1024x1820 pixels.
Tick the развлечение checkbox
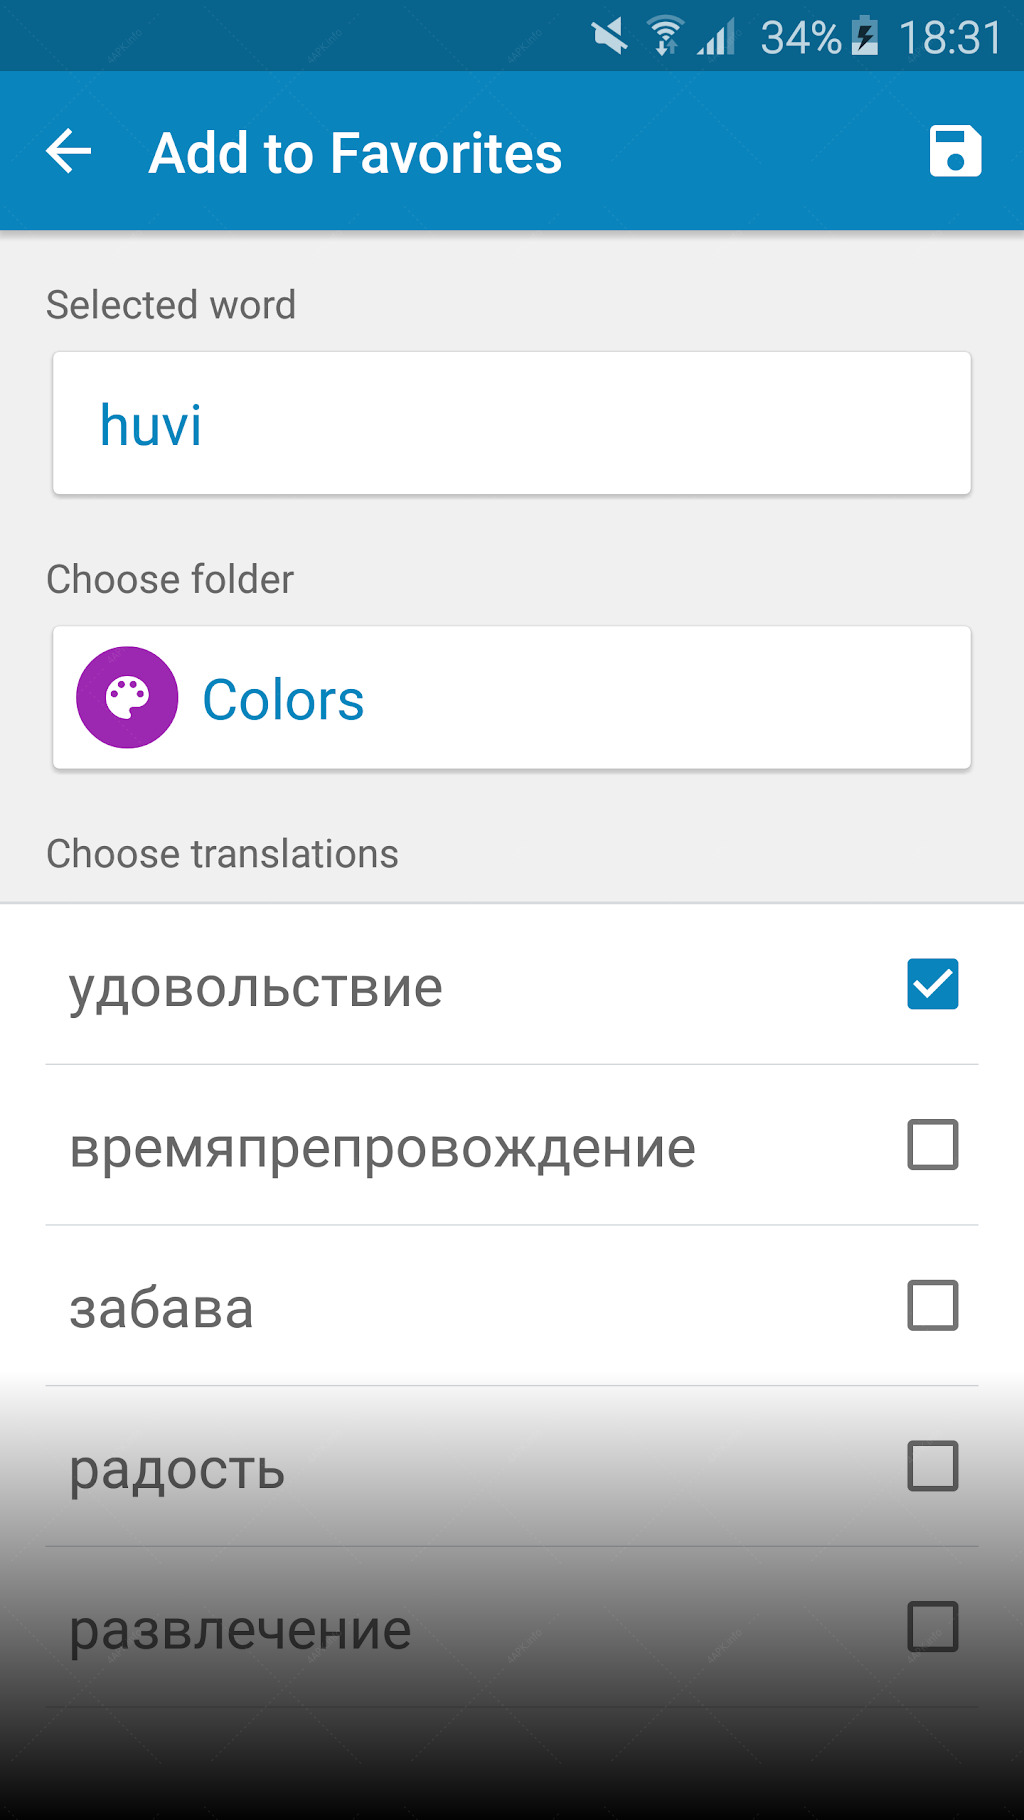(x=933, y=1627)
